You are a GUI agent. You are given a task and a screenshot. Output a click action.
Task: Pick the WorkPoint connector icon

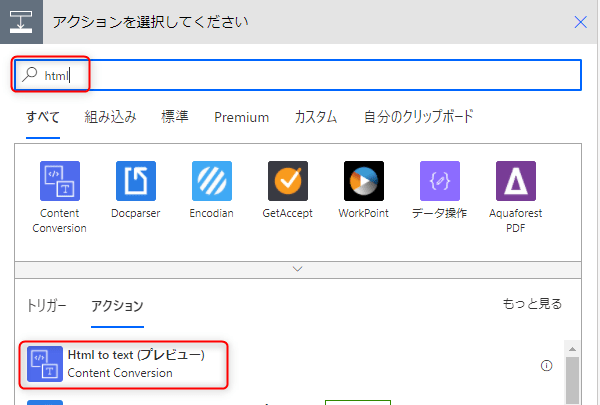pyautogui.click(x=364, y=181)
